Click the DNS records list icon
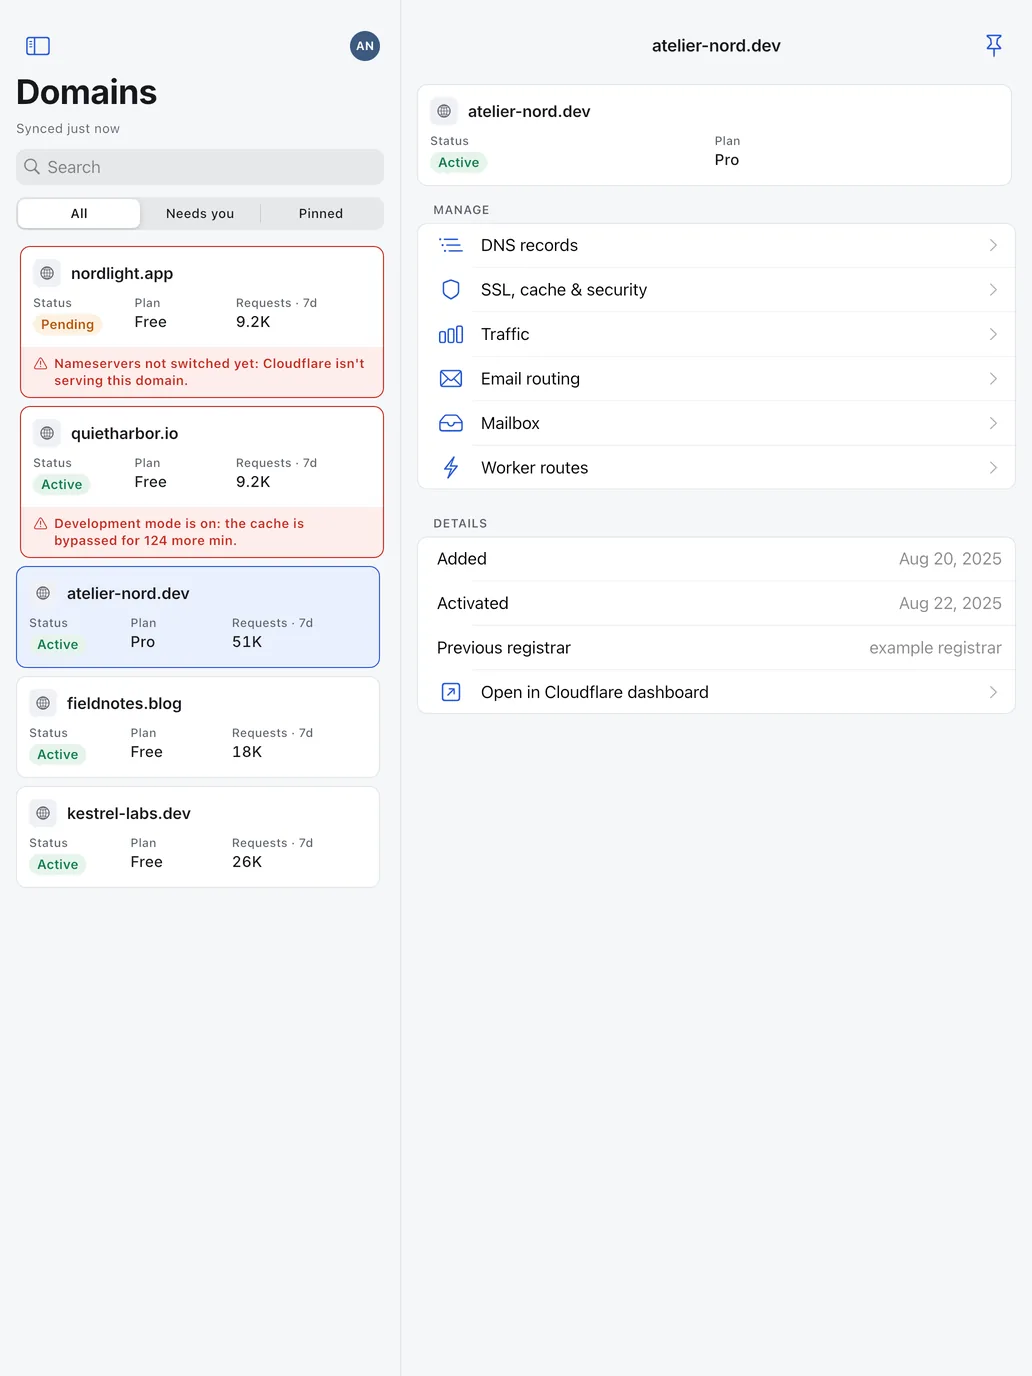This screenshot has height=1376, width=1032. pos(451,245)
